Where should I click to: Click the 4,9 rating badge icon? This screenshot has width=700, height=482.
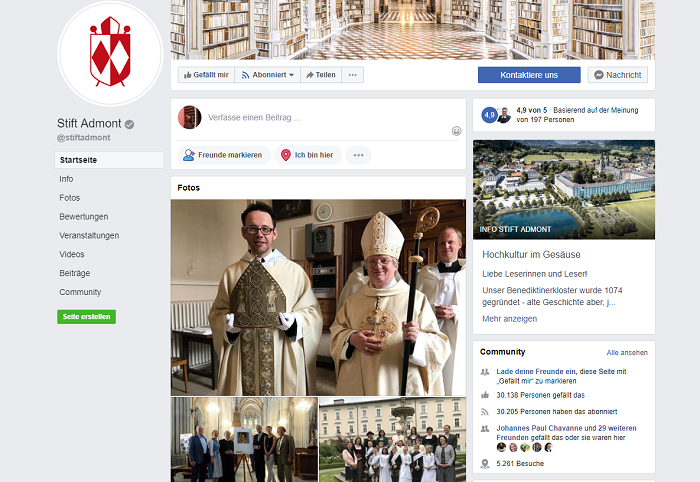490,115
